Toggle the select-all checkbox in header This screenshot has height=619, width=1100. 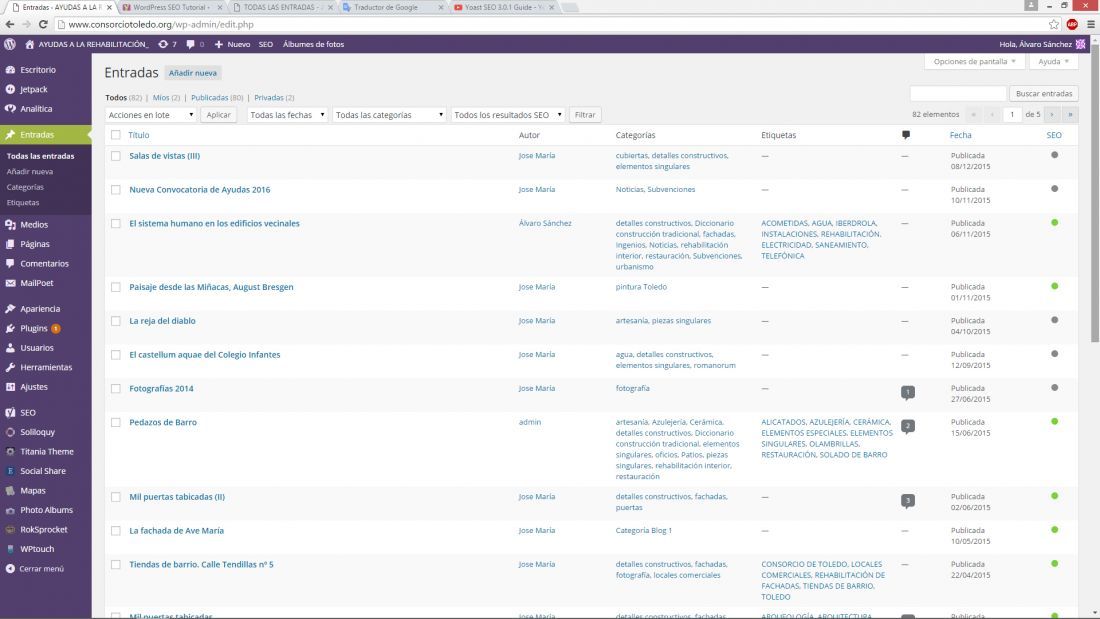pos(116,135)
